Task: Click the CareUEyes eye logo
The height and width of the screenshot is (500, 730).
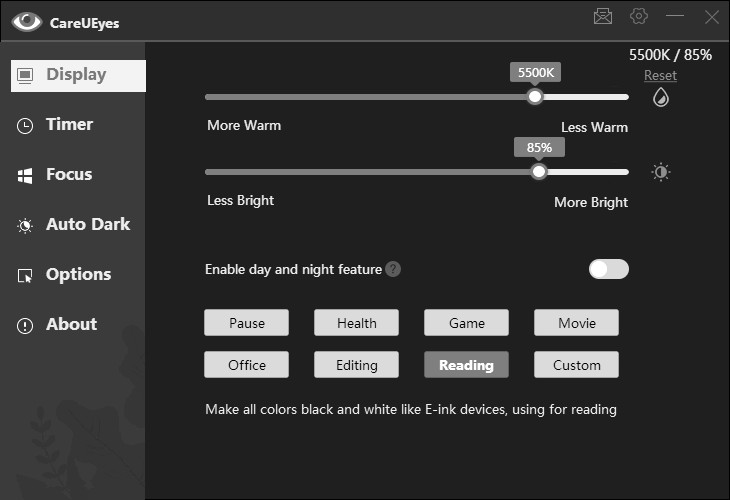Action: (x=27, y=22)
